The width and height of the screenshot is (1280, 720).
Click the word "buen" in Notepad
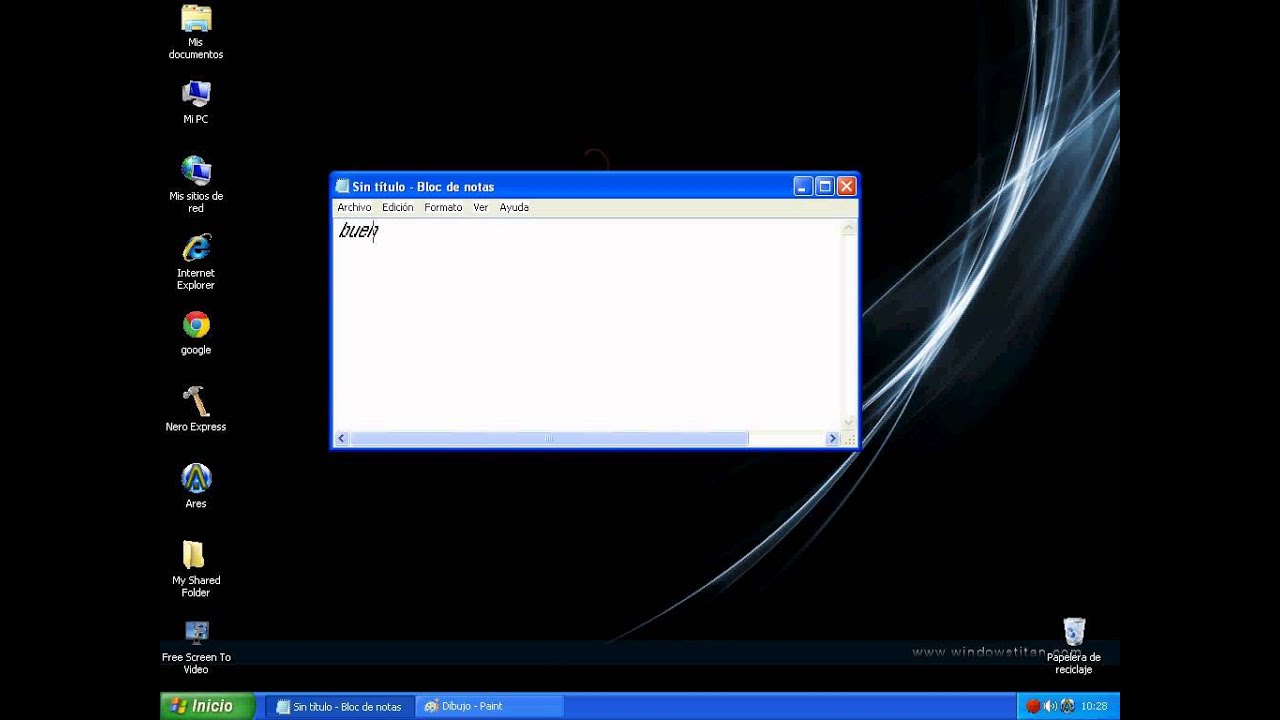click(x=358, y=231)
